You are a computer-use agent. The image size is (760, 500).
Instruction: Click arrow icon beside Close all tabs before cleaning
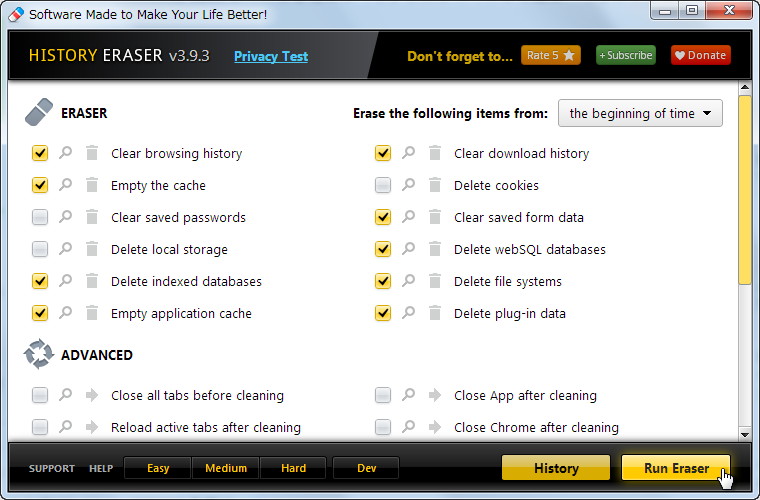coord(92,395)
